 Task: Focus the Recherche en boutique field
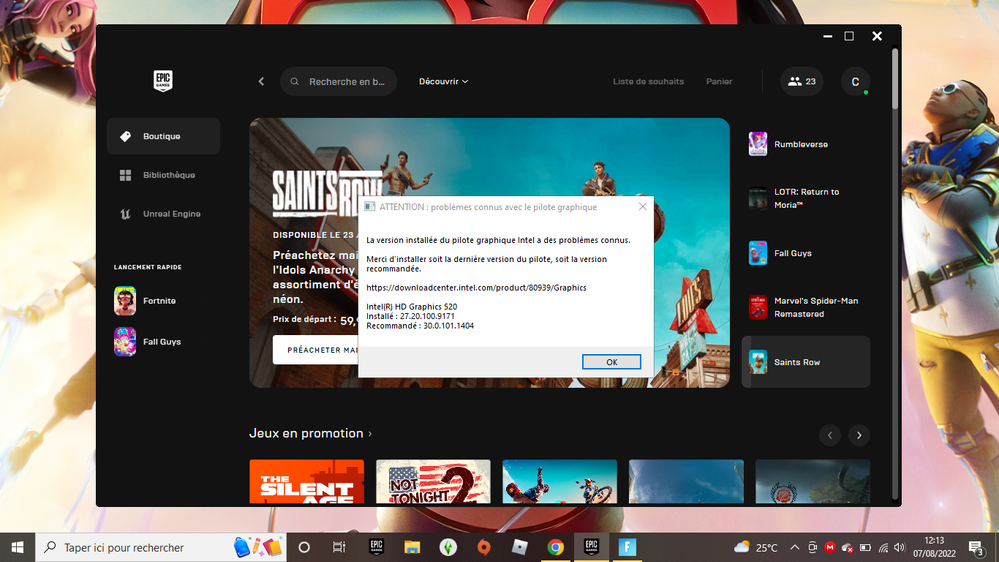[338, 82]
